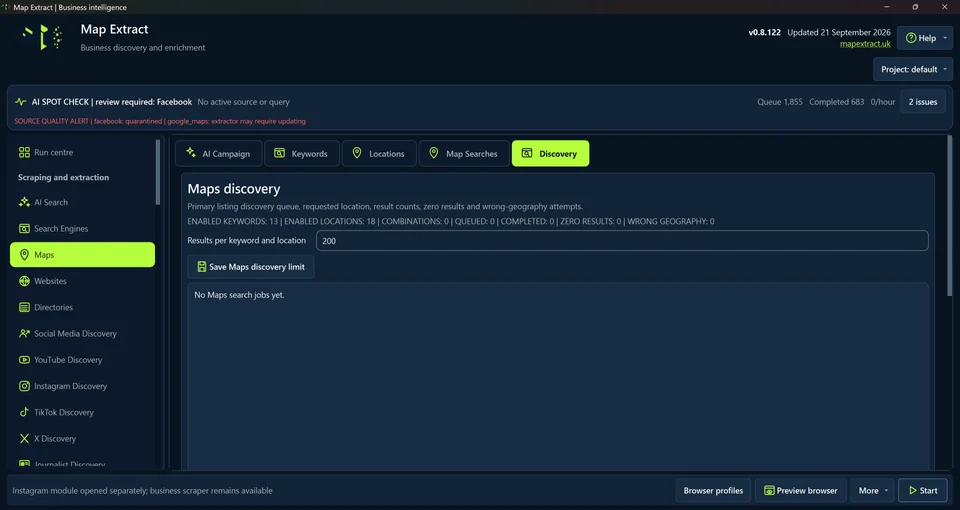Click the AI Campaign sparkle tab icon

tap(191, 152)
